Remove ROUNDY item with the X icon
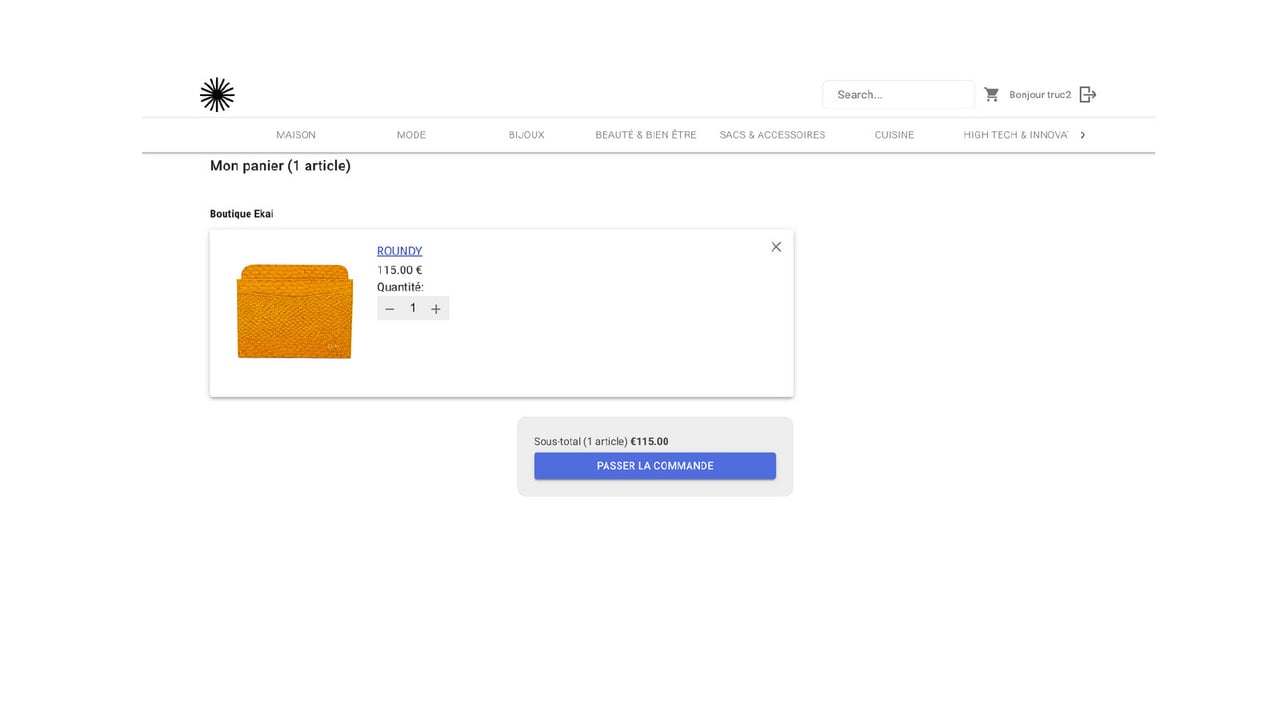The width and height of the screenshot is (1280, 720). tap(776, 247)
